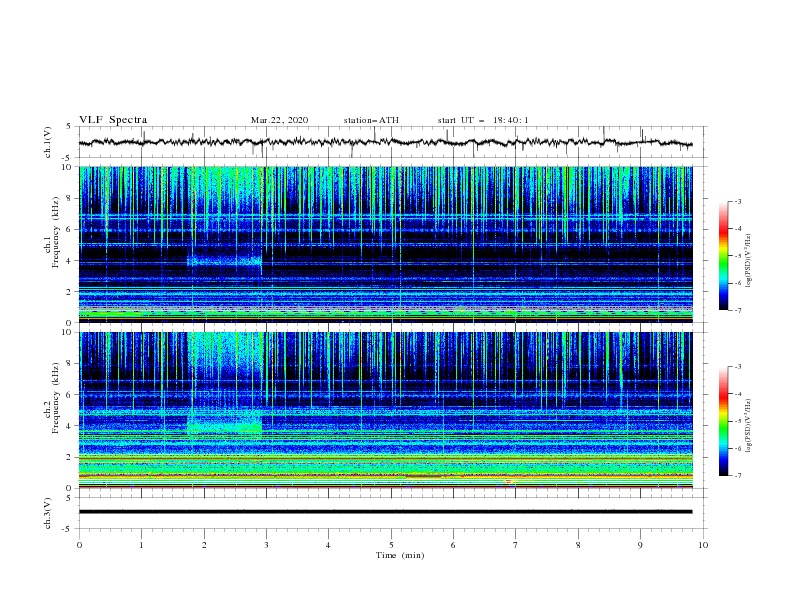The image size is (792, 612).
Task: Click the 'Time (min)' axis label
Action: [x=400, y=555]
